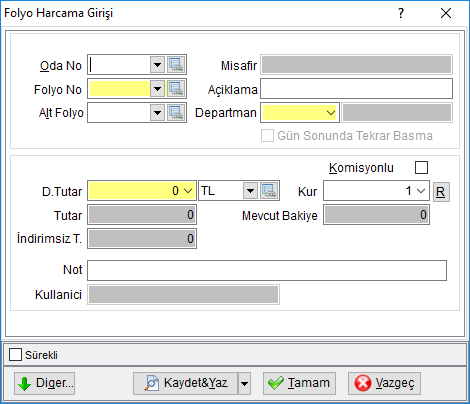
Task: Toggle the Sürekli checkbox
Action: [x=15, y=355]
